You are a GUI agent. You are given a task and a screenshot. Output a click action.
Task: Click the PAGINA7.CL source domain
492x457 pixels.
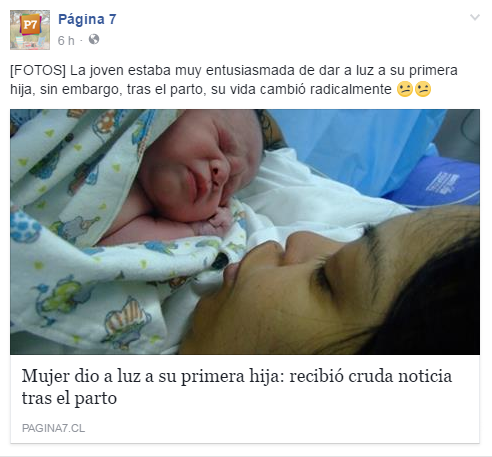click(x=53, y=428)
